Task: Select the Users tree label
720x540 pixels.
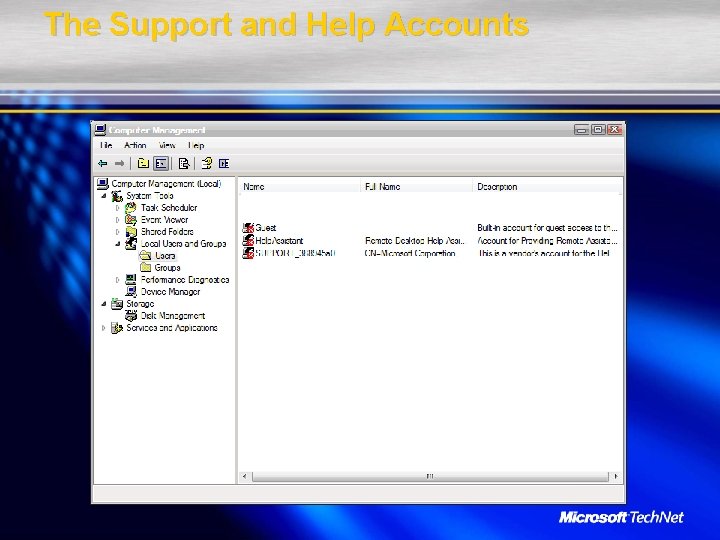Action: (165, 255)
